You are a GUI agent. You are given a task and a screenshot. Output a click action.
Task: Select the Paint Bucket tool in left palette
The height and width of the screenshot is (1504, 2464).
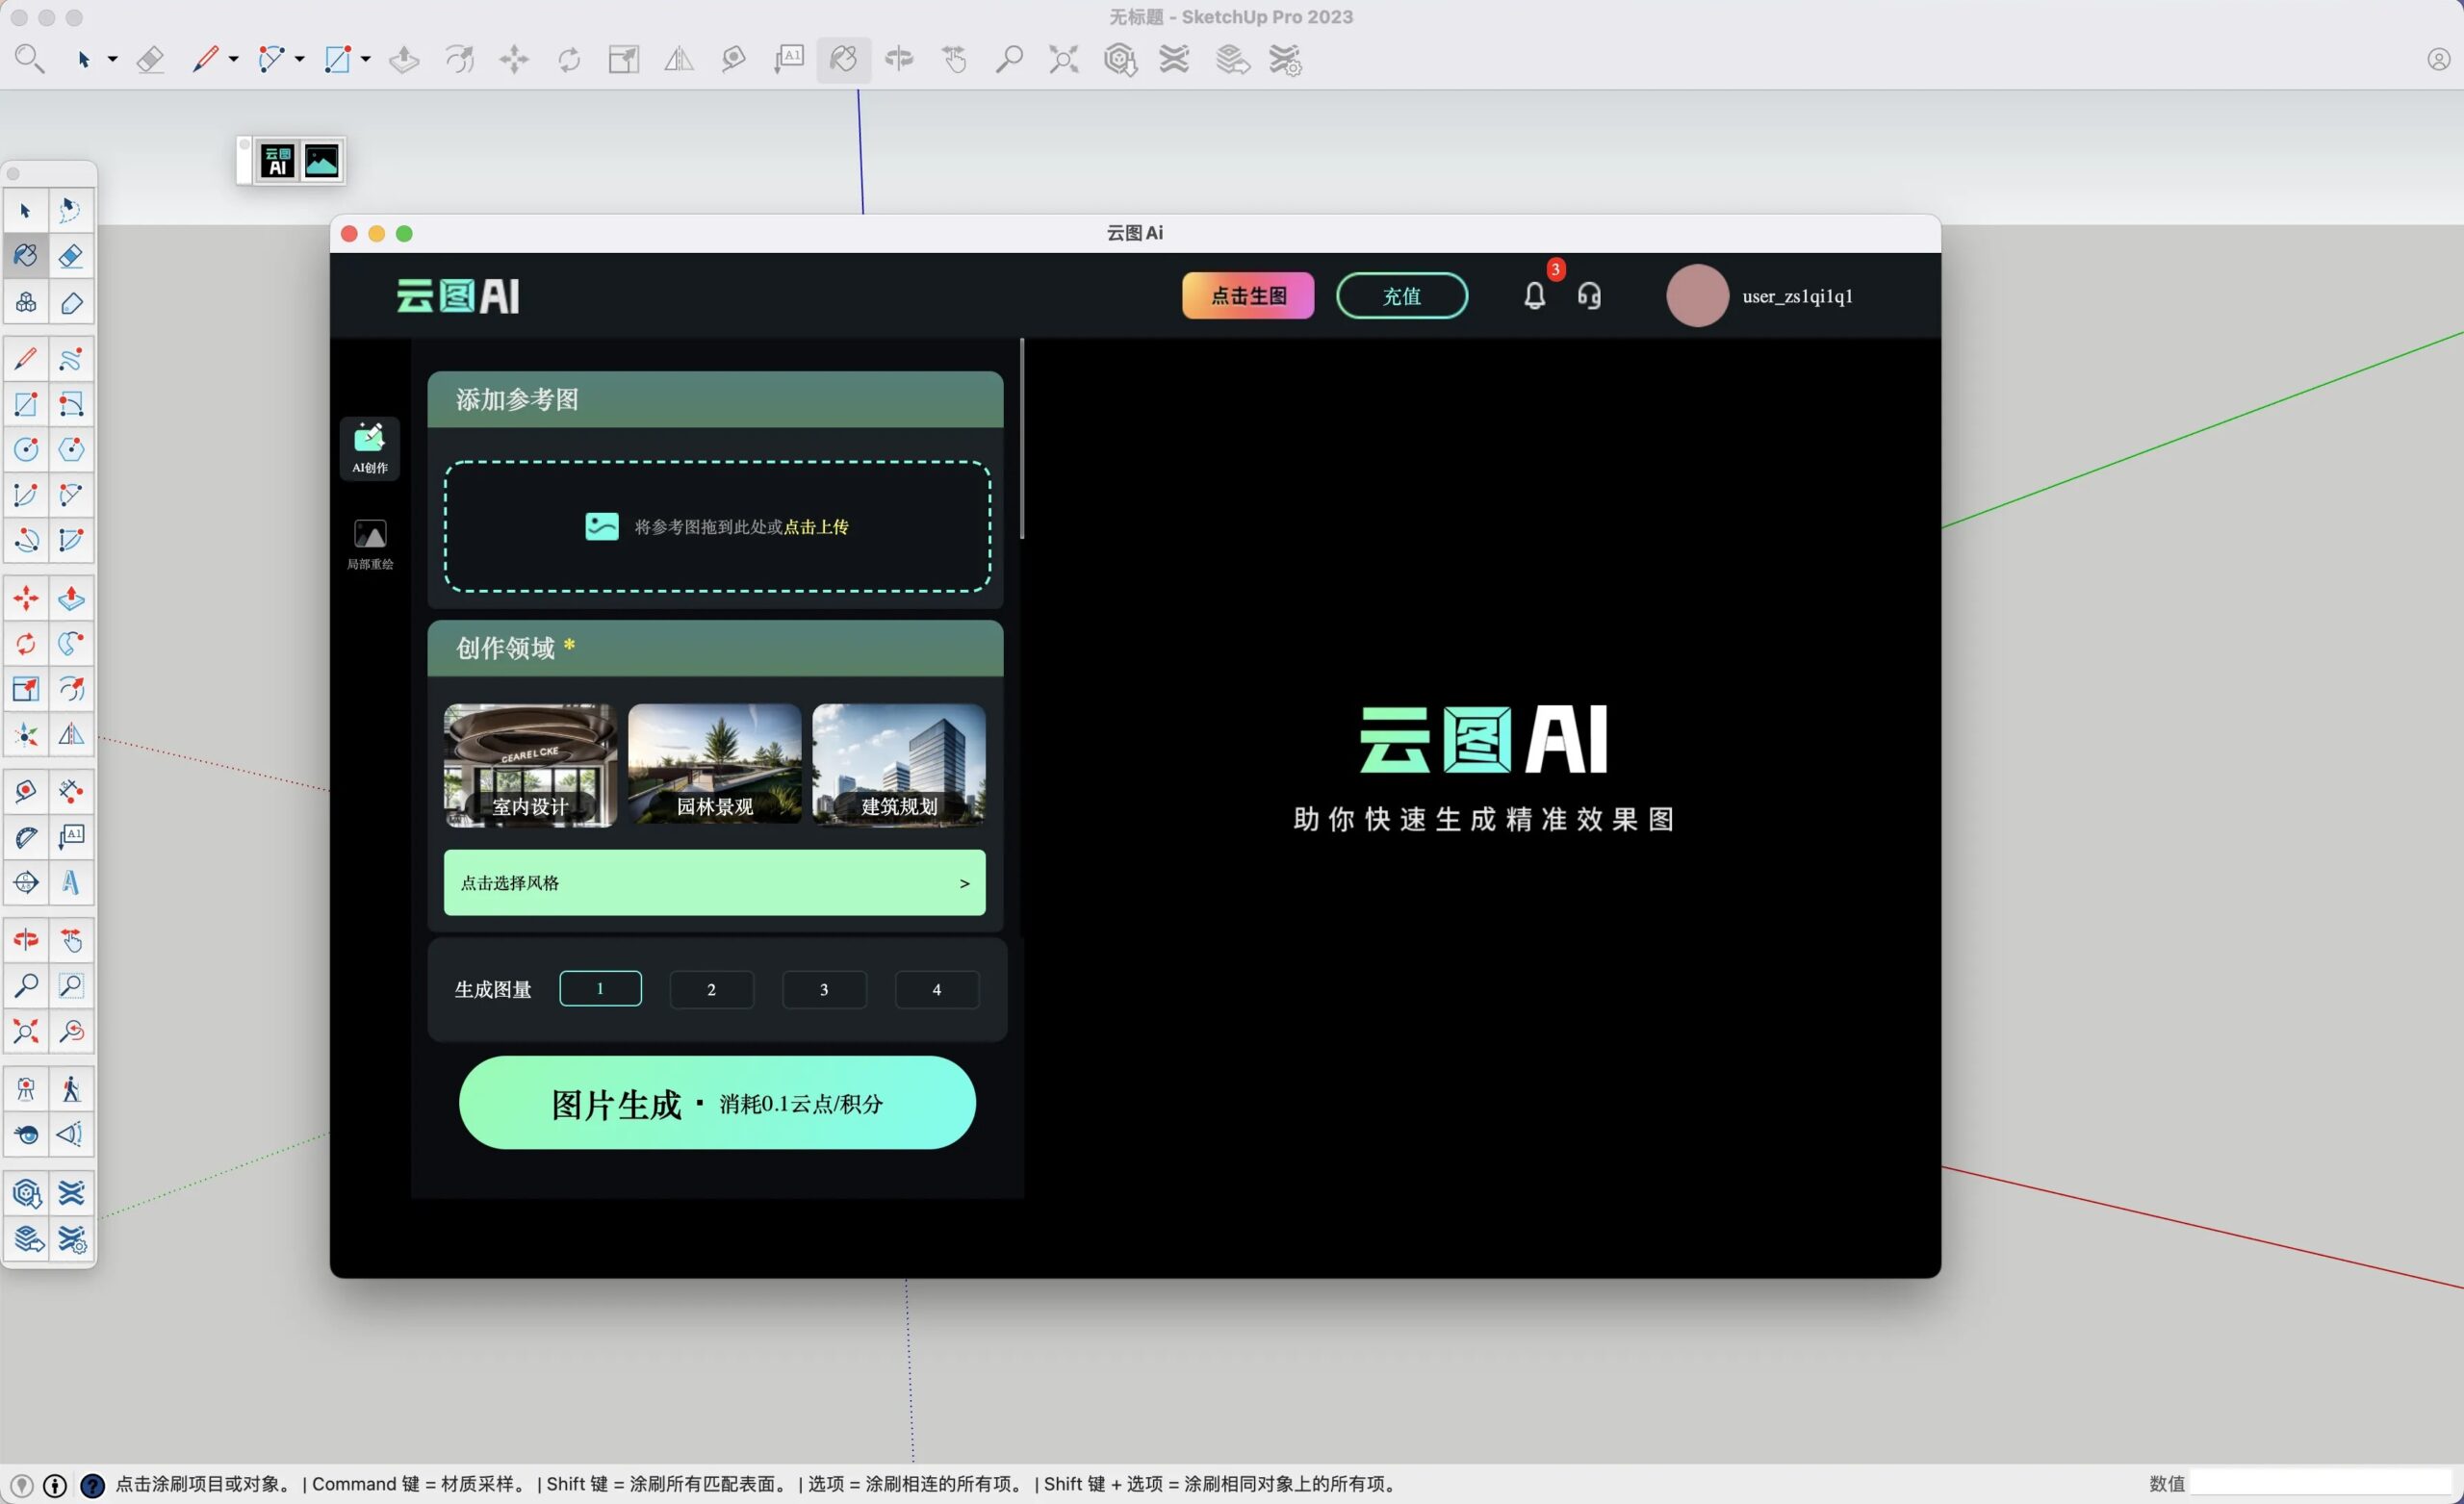pyautogui.click(x=26, y=256)
